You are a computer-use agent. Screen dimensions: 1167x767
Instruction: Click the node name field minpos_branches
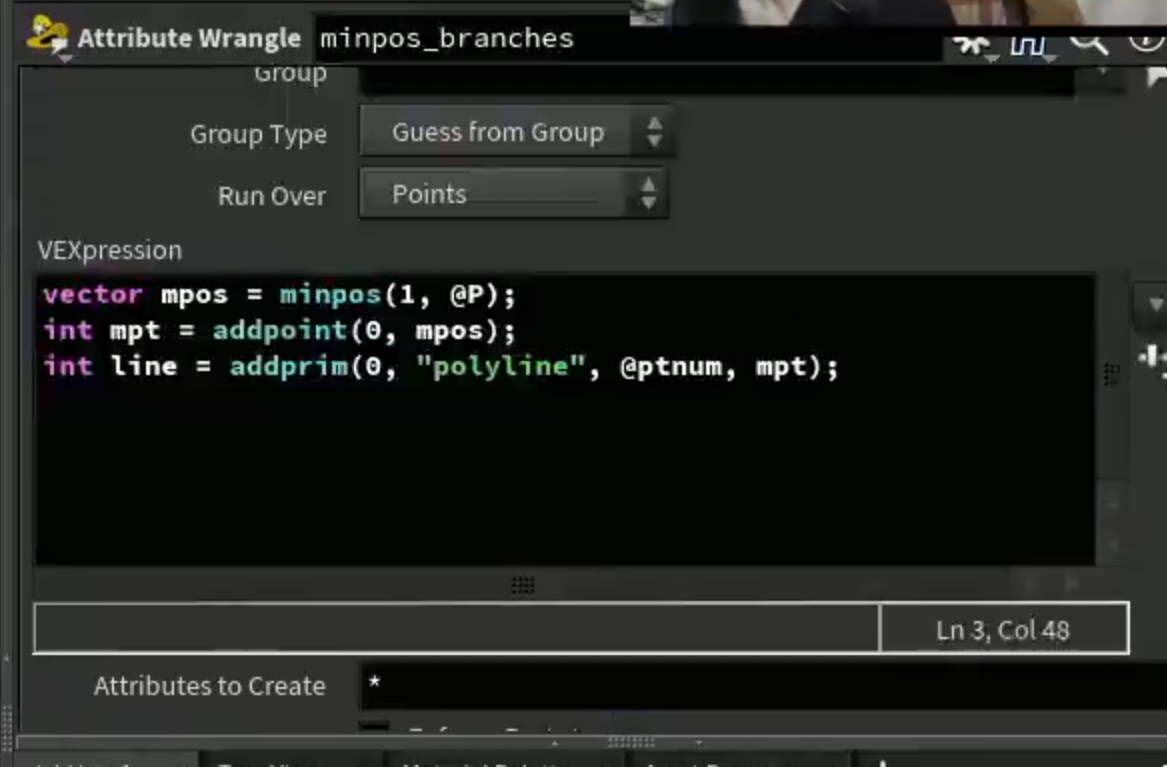(629, 39)
